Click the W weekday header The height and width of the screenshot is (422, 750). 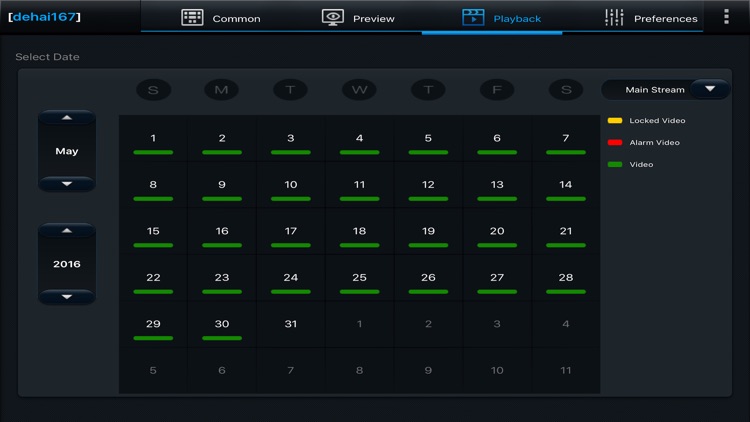coord(359,89)
